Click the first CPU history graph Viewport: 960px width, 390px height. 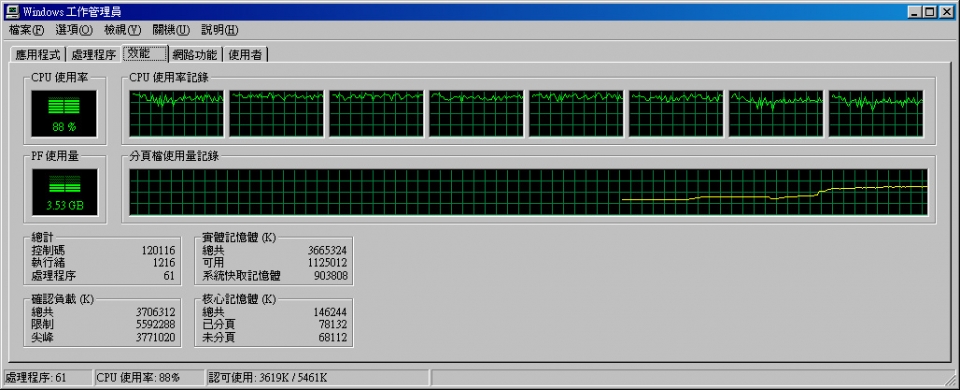[x=176, y=113]
